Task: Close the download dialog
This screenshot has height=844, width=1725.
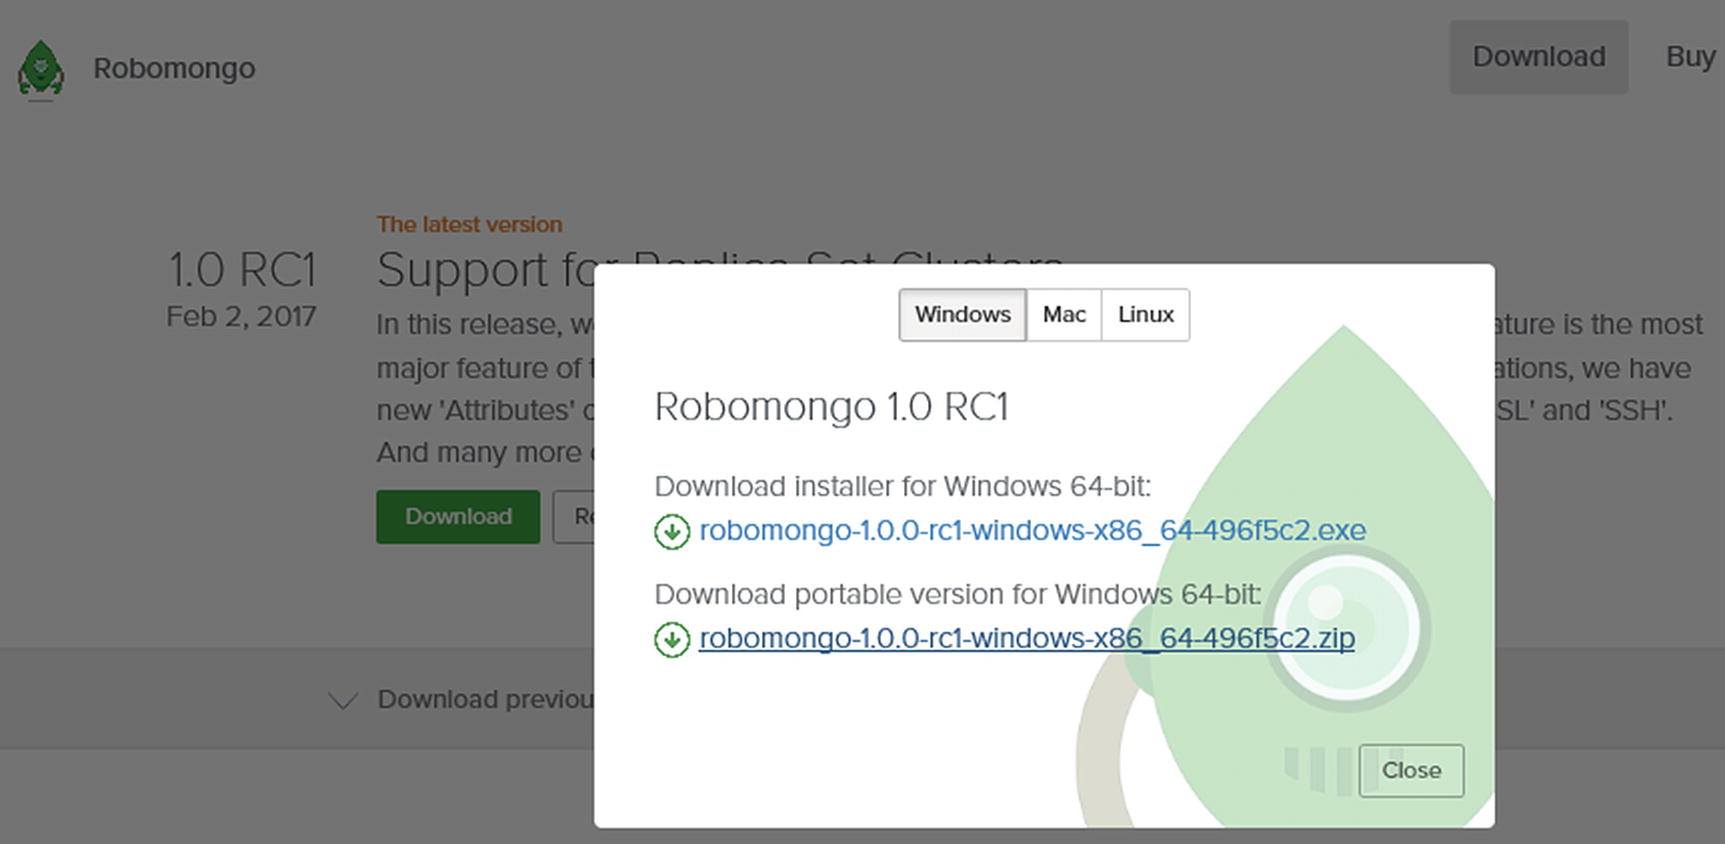Action: tap(1411, 771)
